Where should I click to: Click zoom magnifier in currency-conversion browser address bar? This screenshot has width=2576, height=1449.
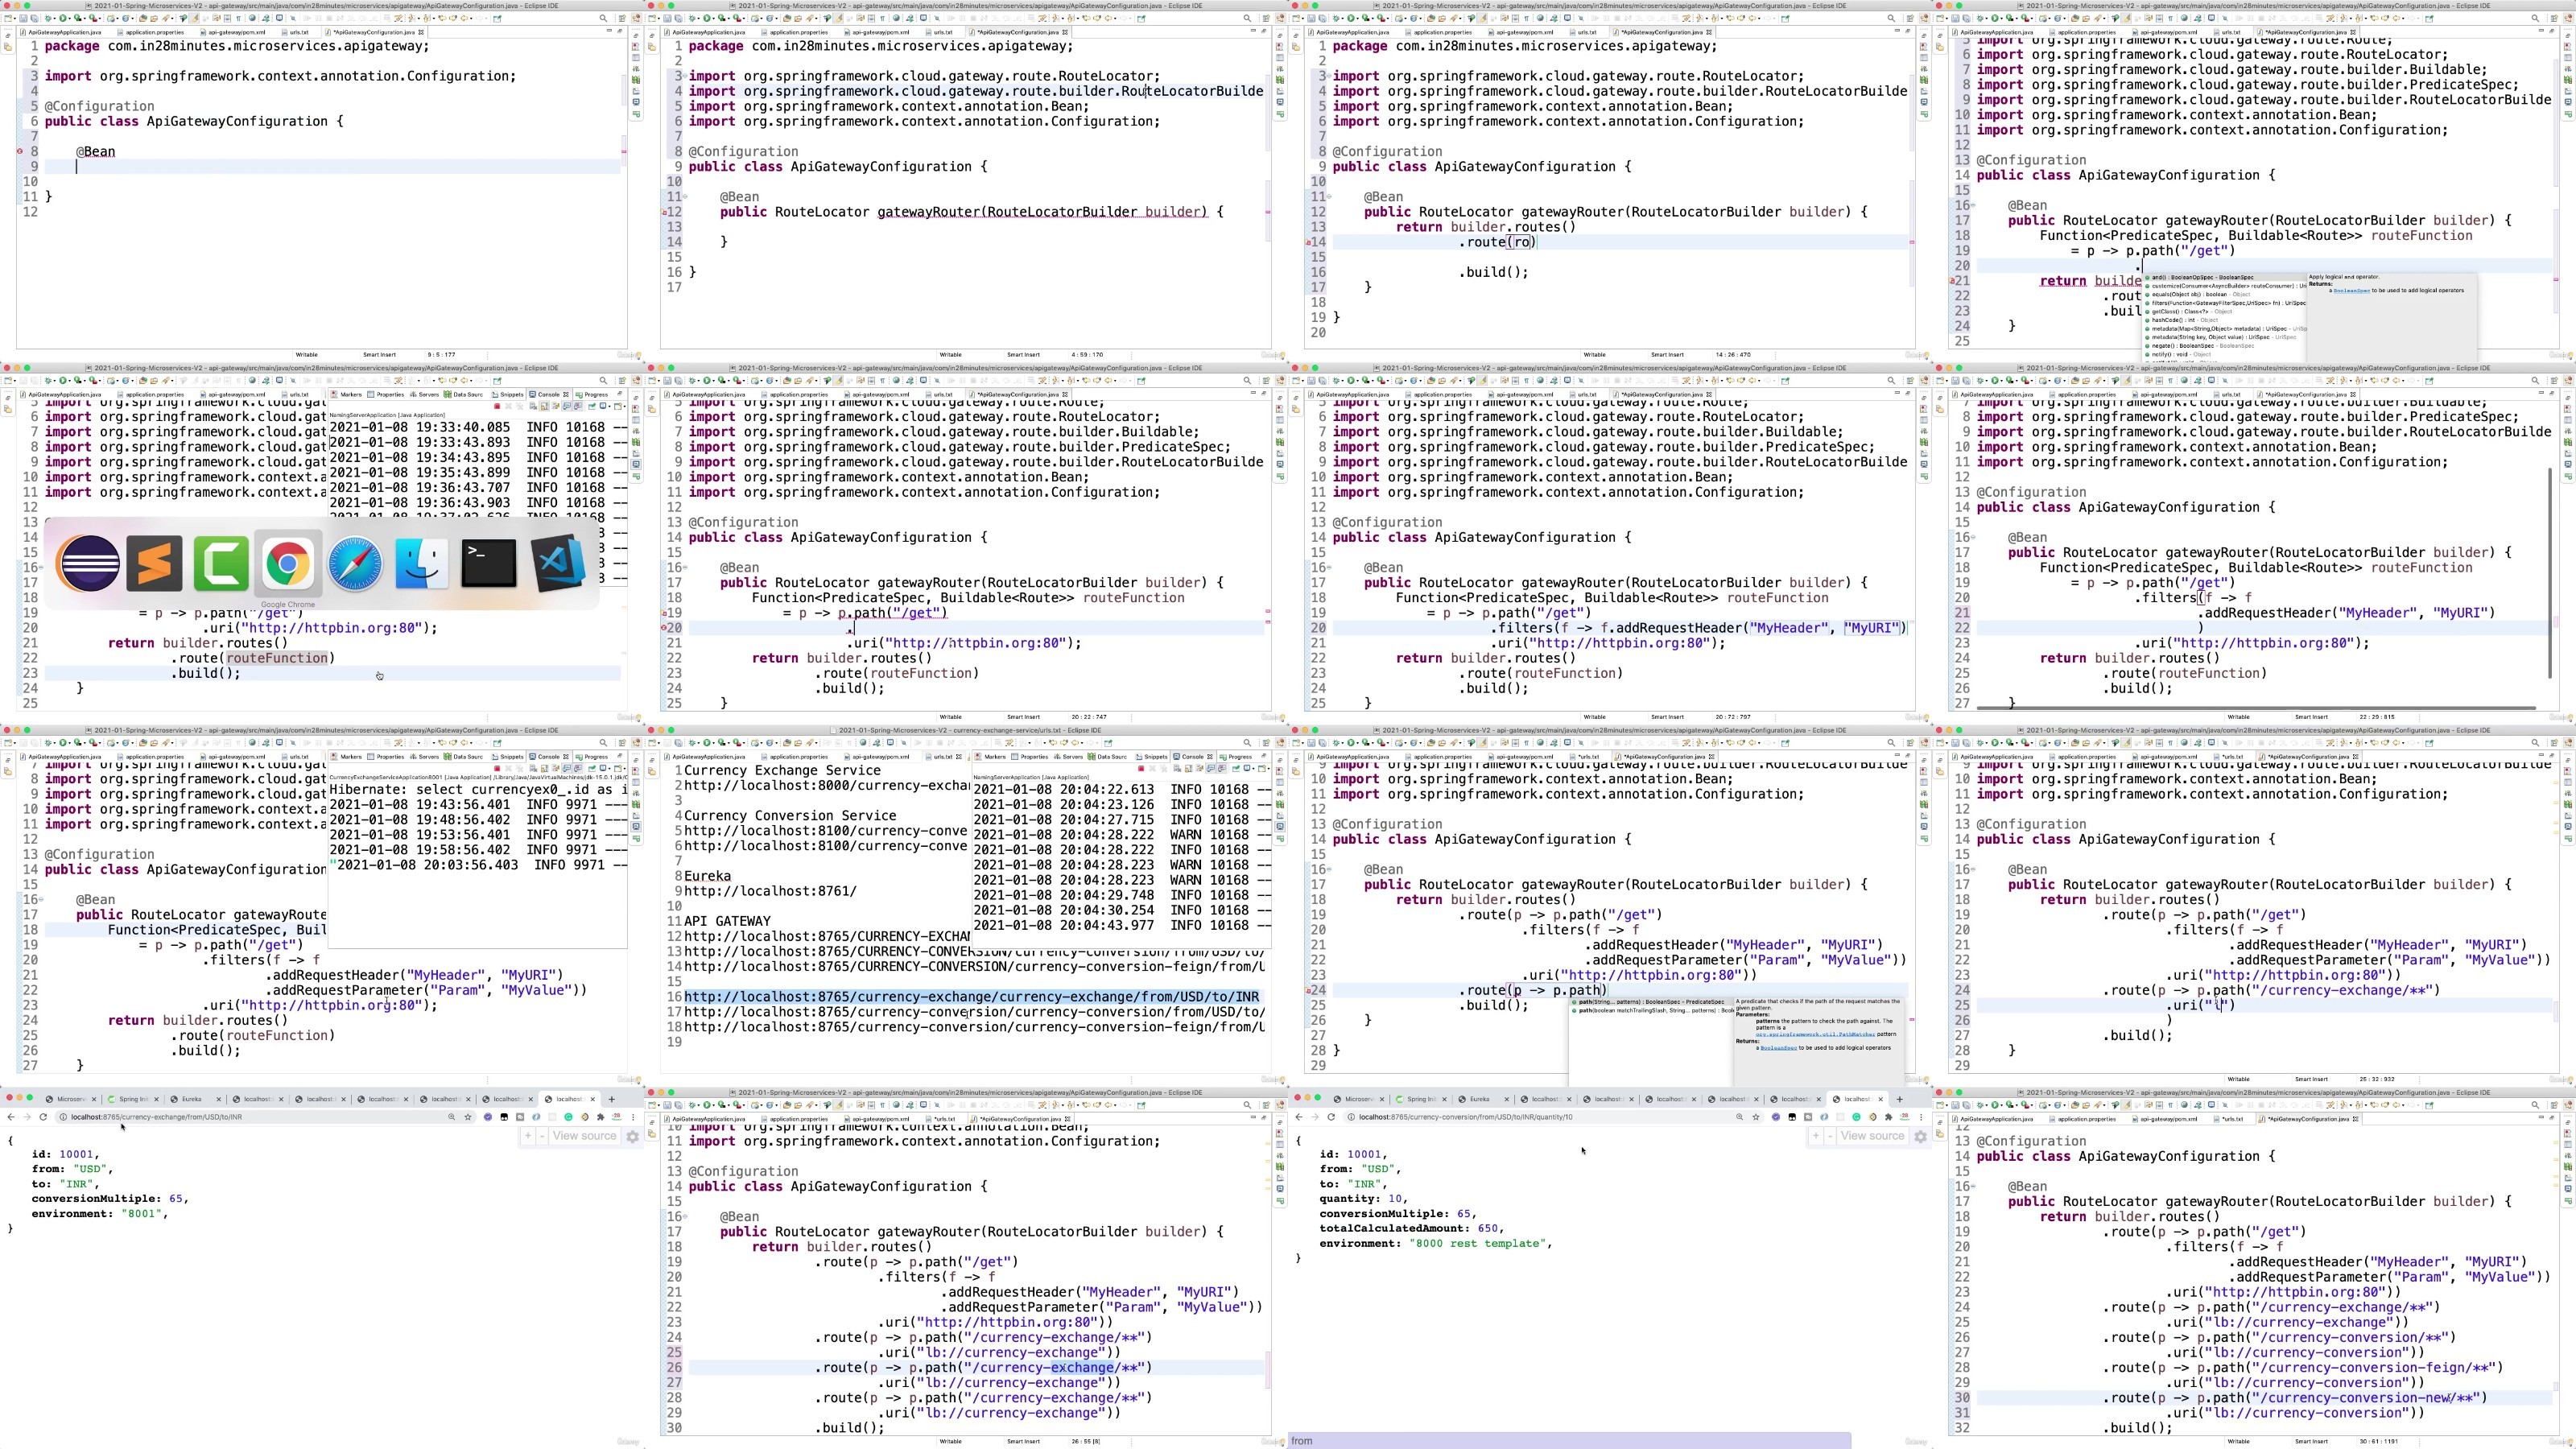1739,1116
